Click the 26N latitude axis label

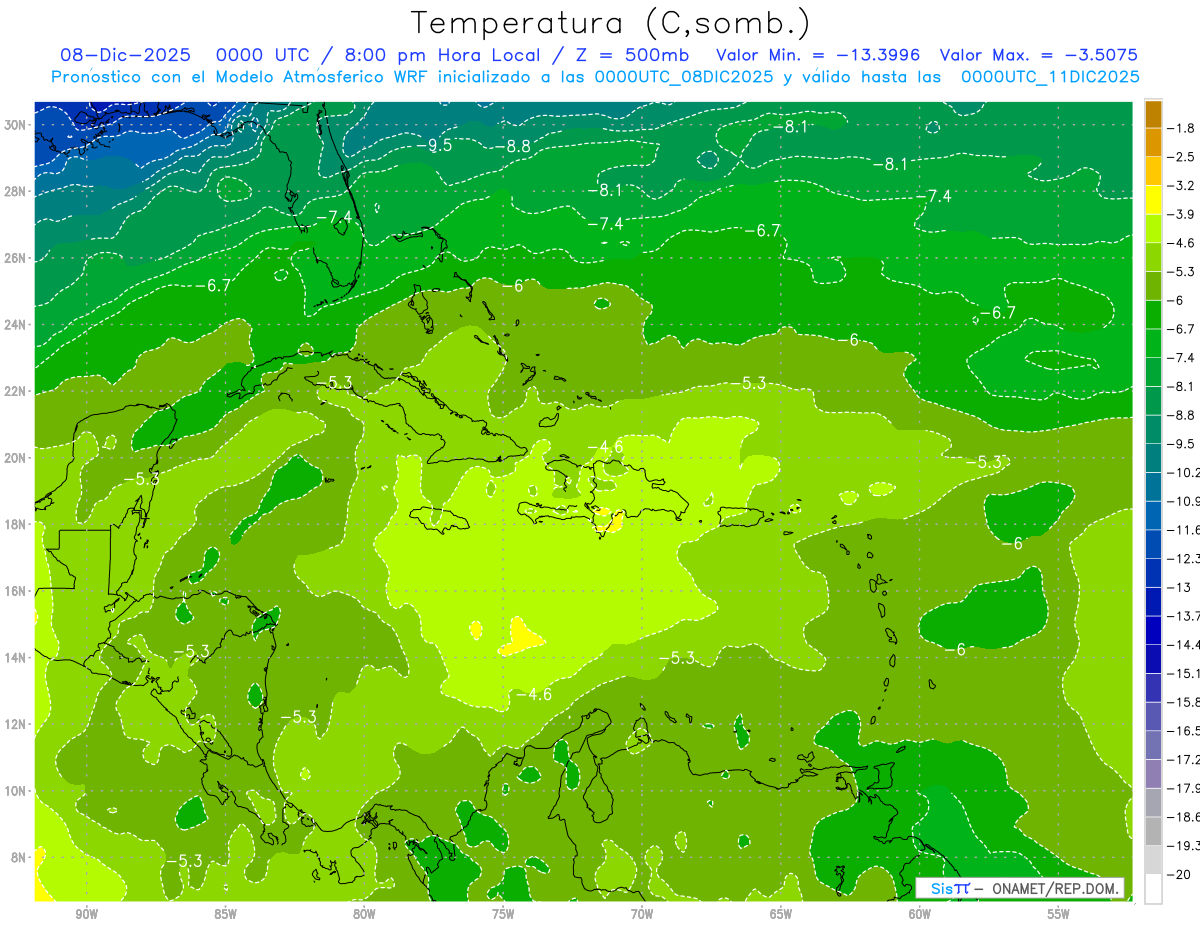point(15,258)
